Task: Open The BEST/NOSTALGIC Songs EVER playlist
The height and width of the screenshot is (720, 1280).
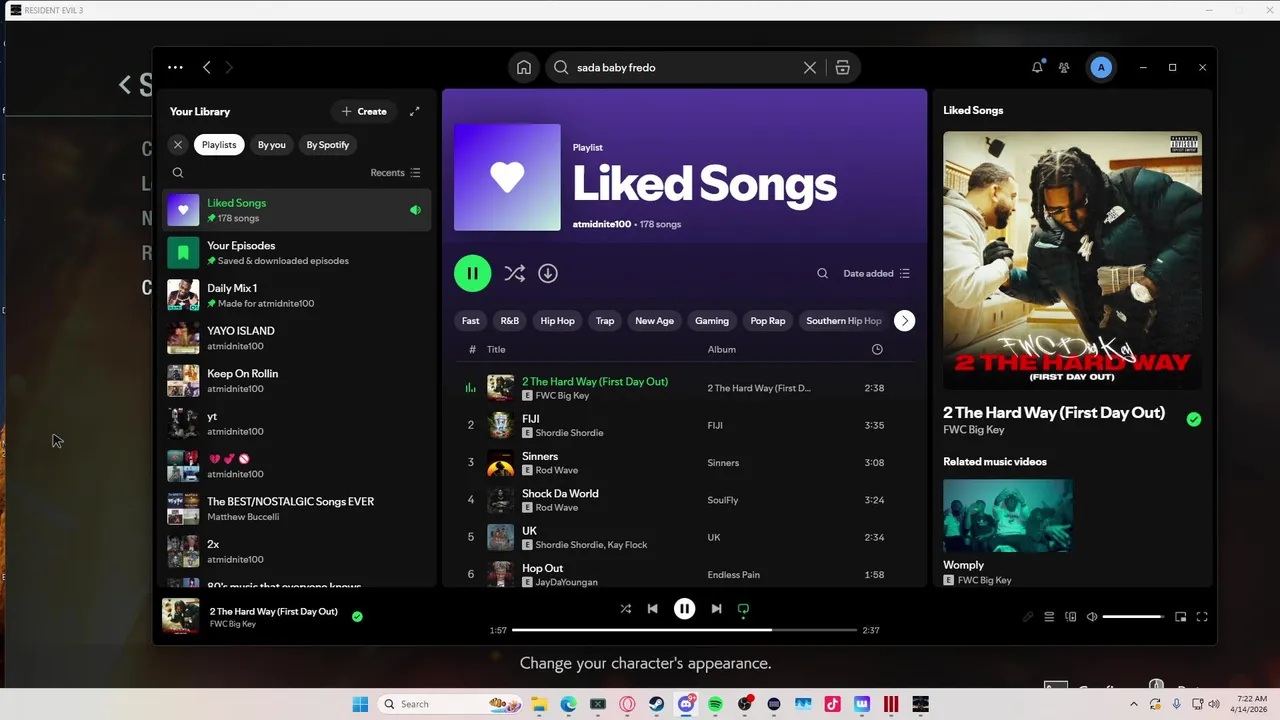Action: click(x=297, y=508)
